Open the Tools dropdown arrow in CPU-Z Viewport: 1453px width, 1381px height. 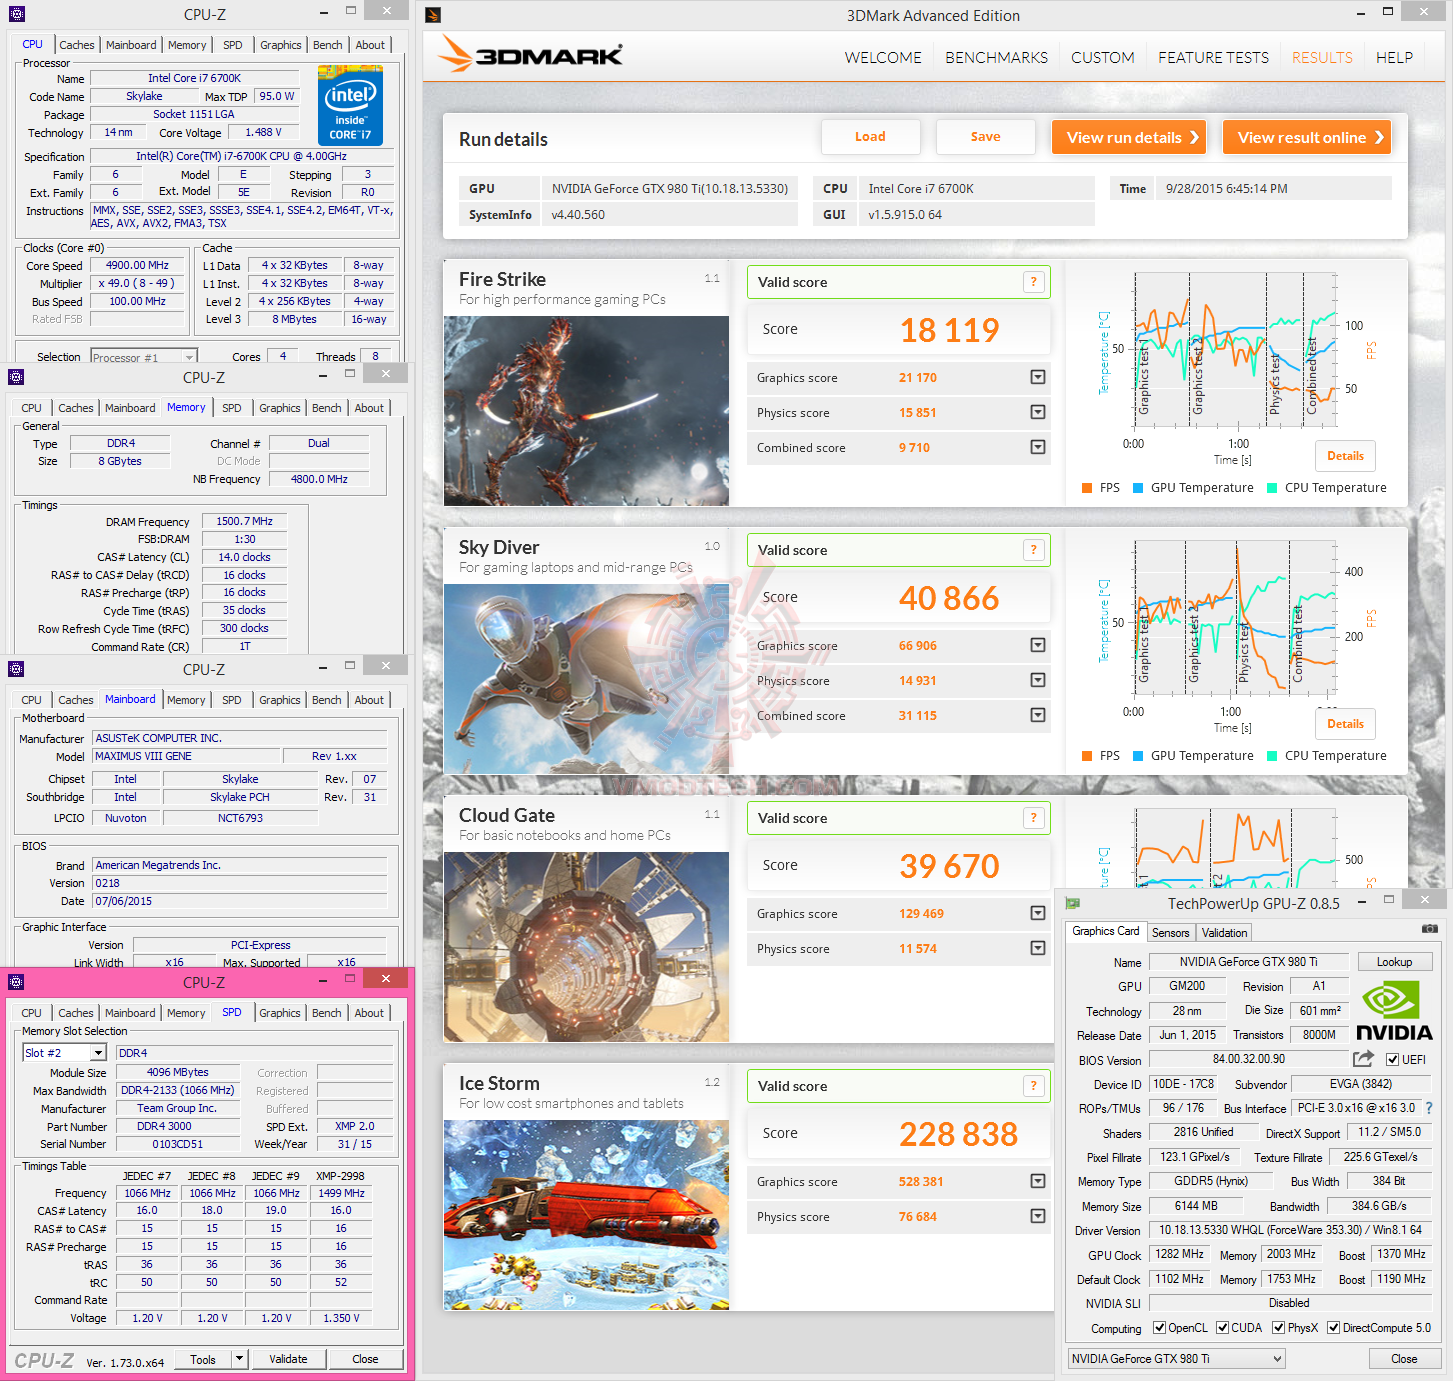tap(239, 1358)
